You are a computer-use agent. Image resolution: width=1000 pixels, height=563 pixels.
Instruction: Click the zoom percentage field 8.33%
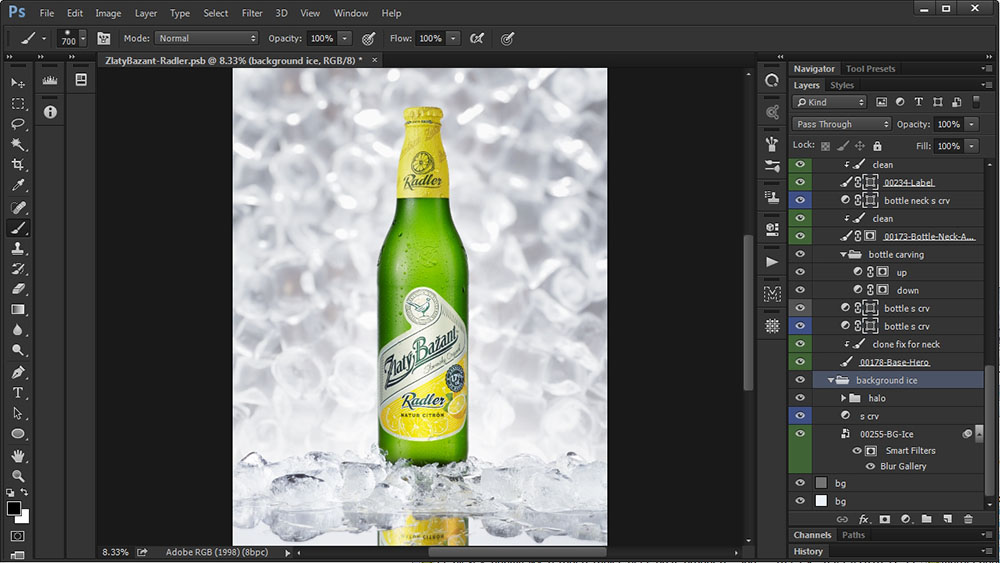115,552
